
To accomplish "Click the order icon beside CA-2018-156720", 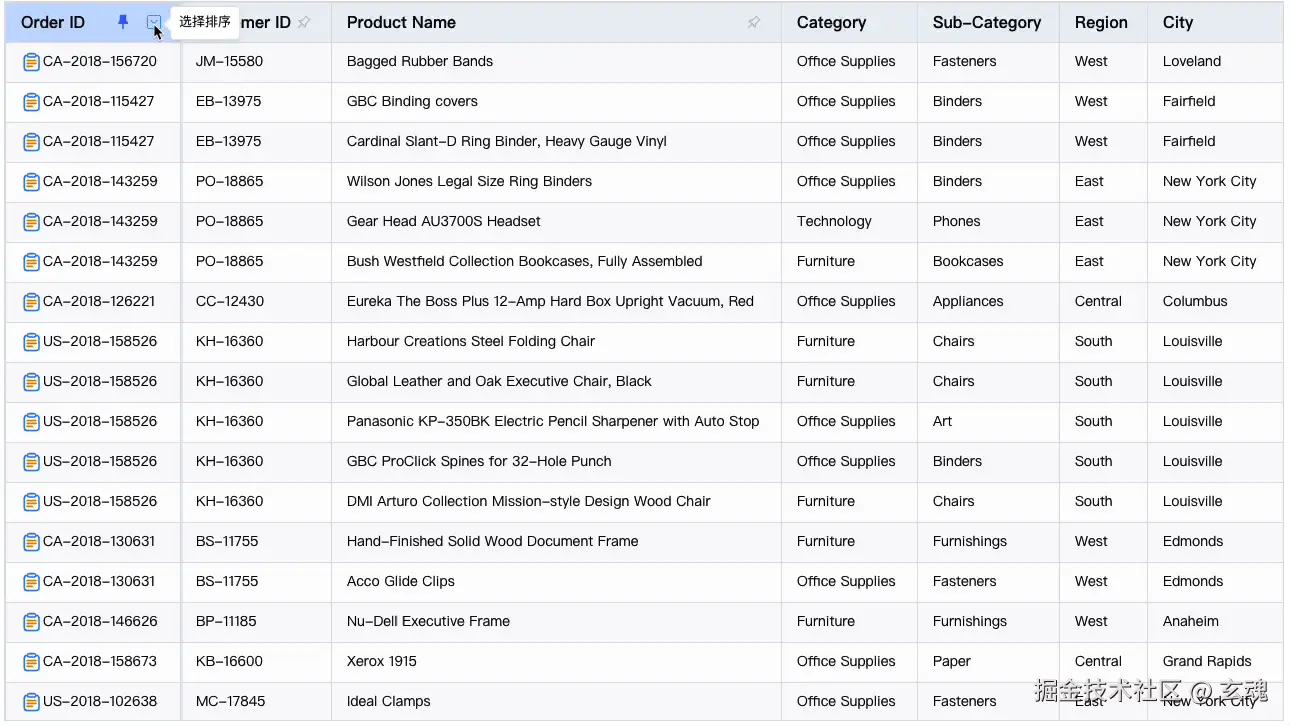I will [x=31, y=62].
